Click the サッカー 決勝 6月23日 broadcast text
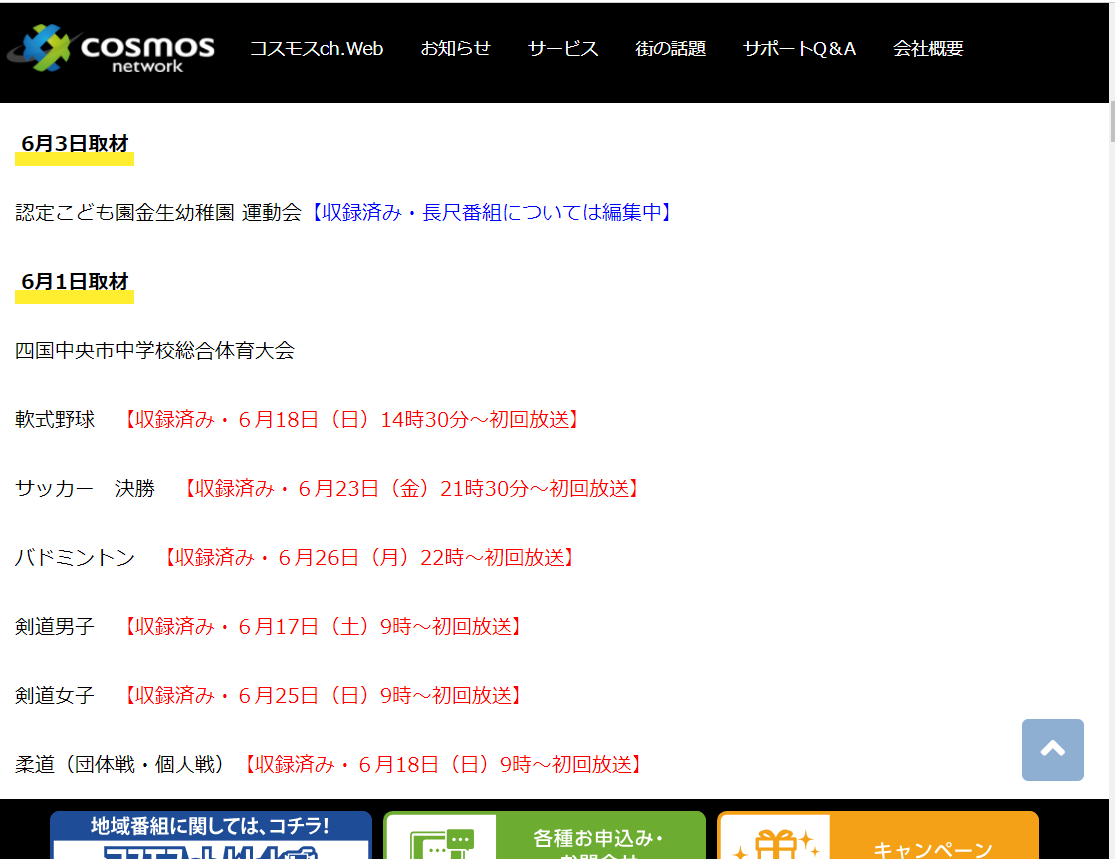 point(409,489)
